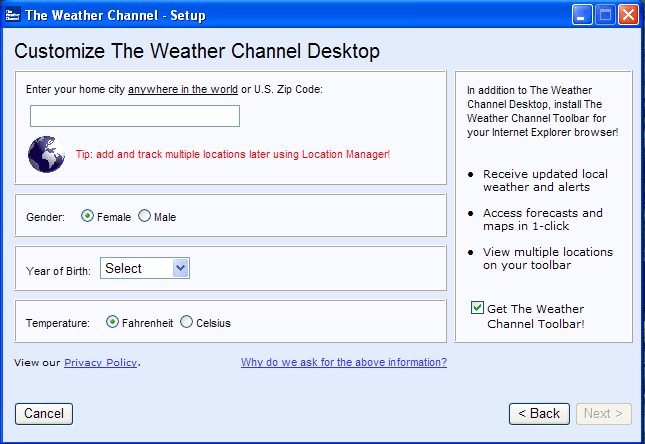Choose Fahrenheit temperature units

[112, 322]
